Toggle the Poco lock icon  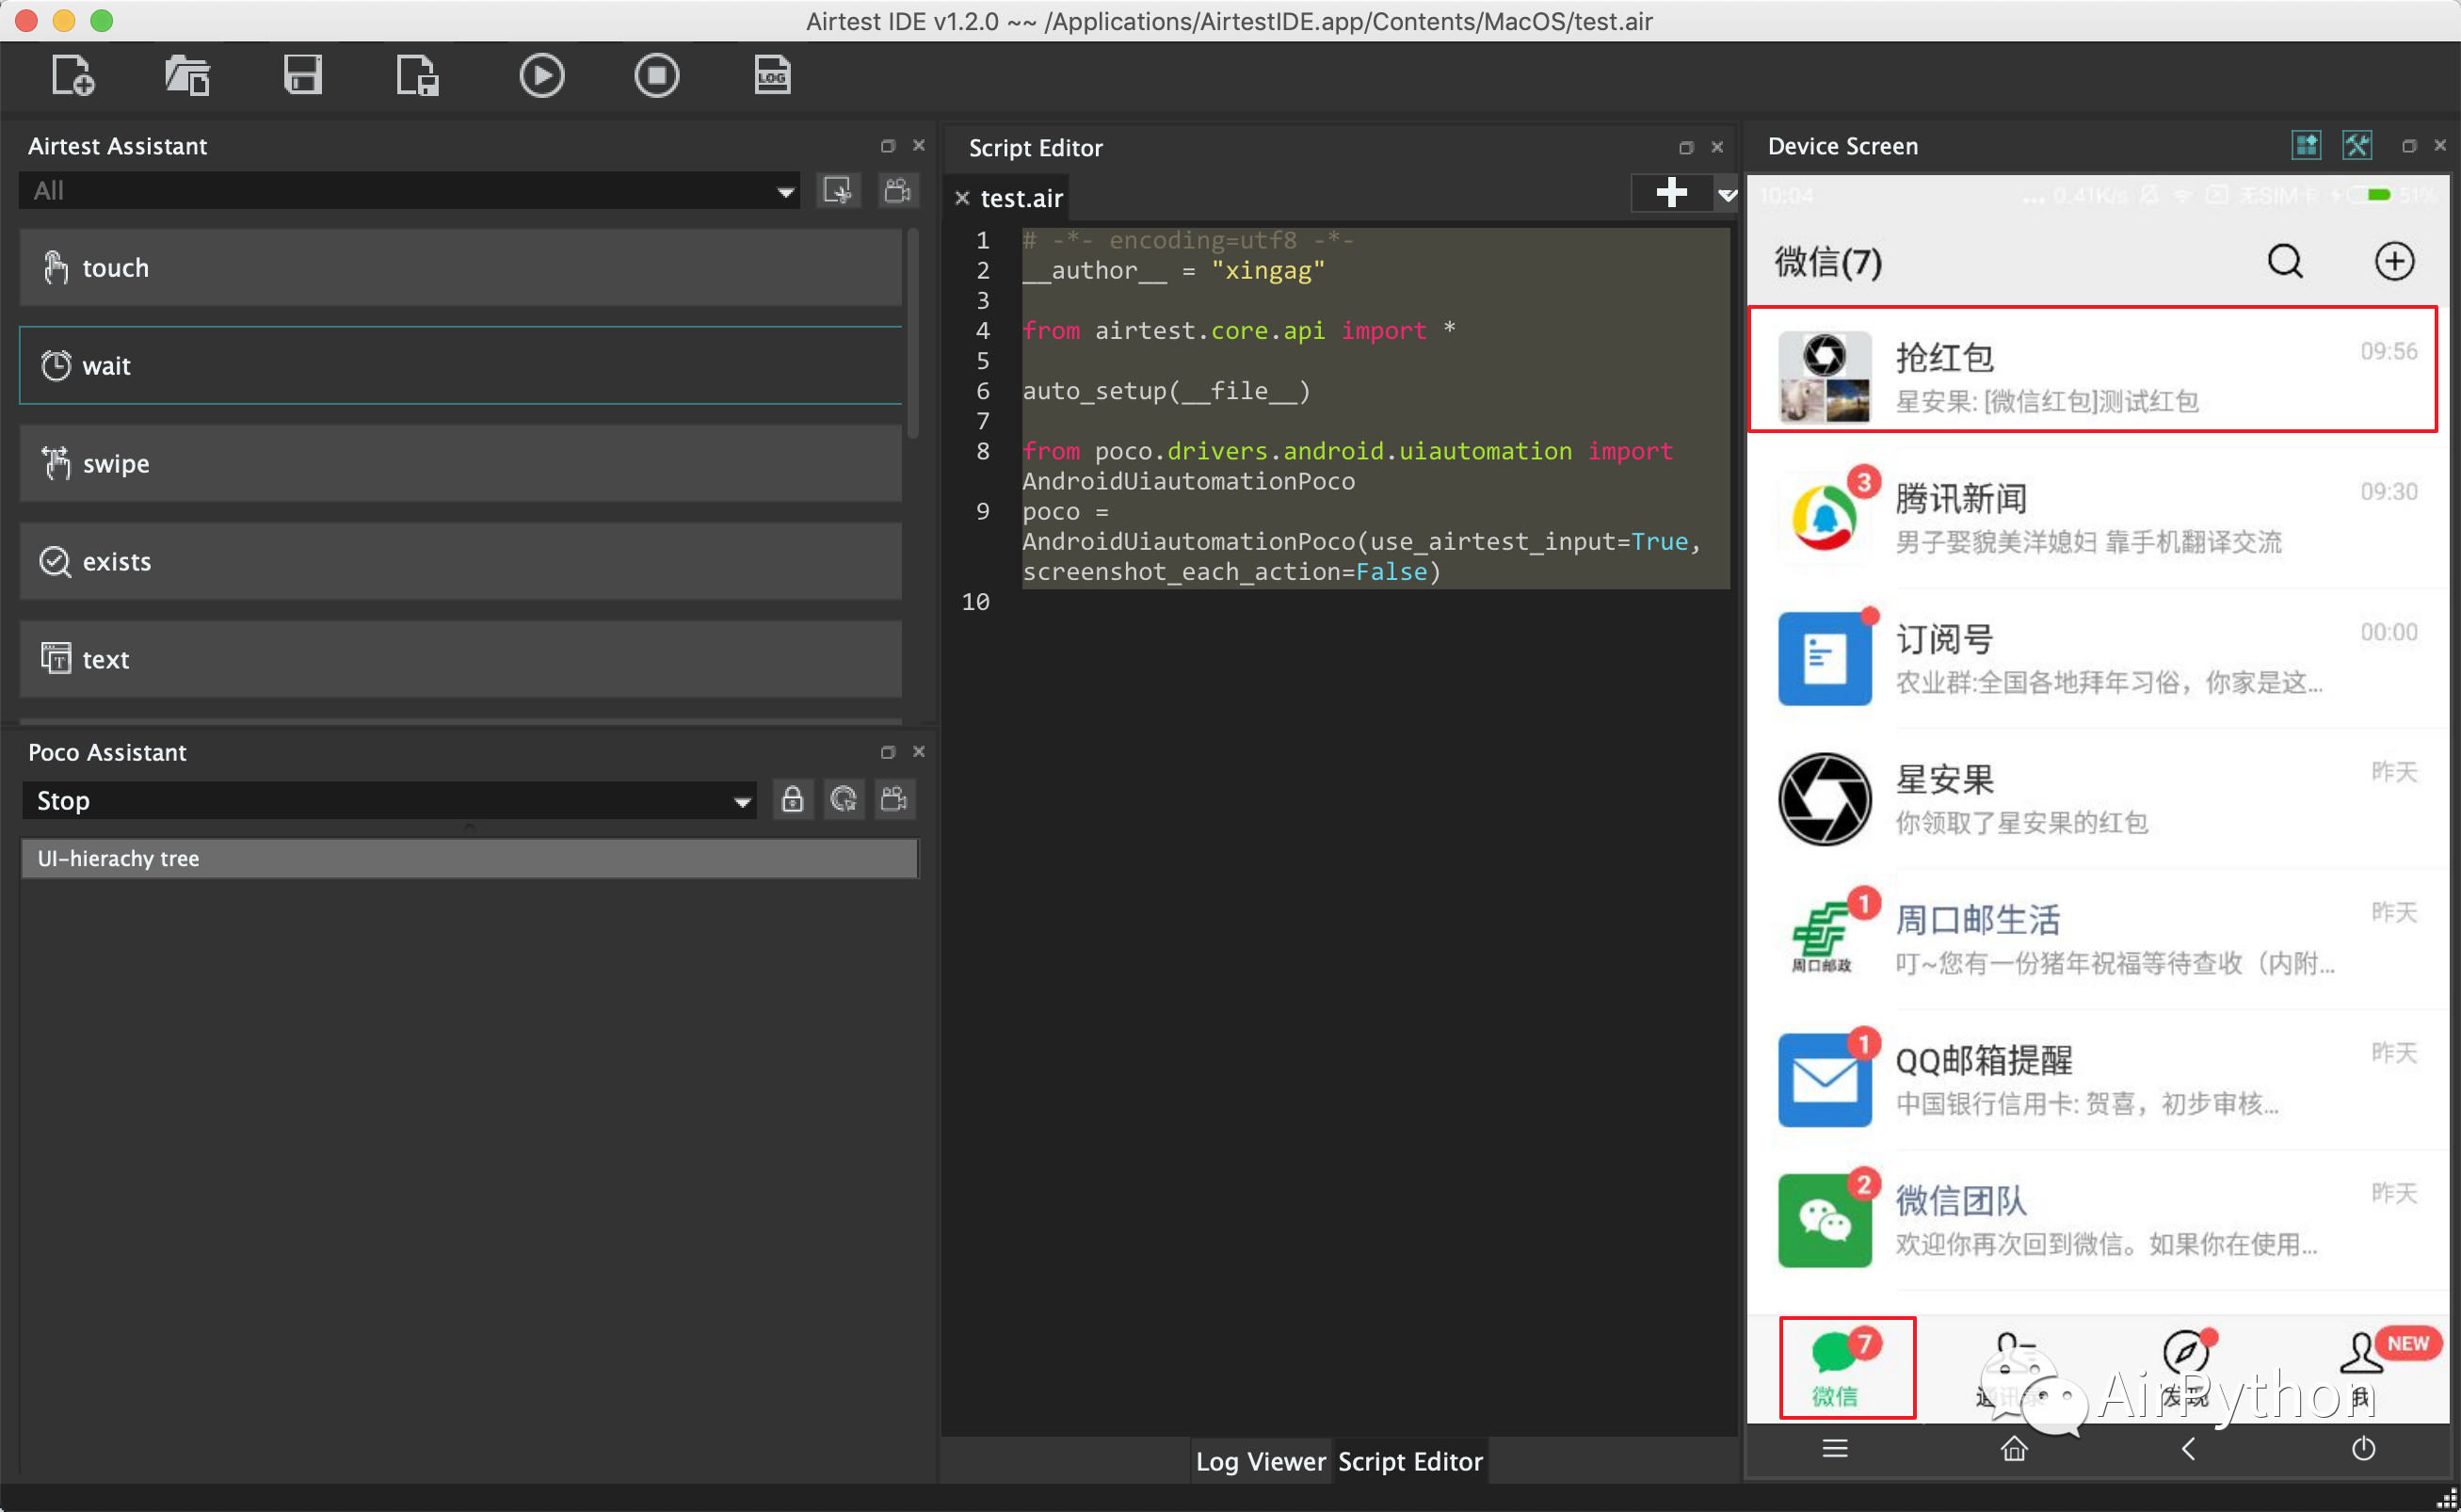tap(792, 799)
